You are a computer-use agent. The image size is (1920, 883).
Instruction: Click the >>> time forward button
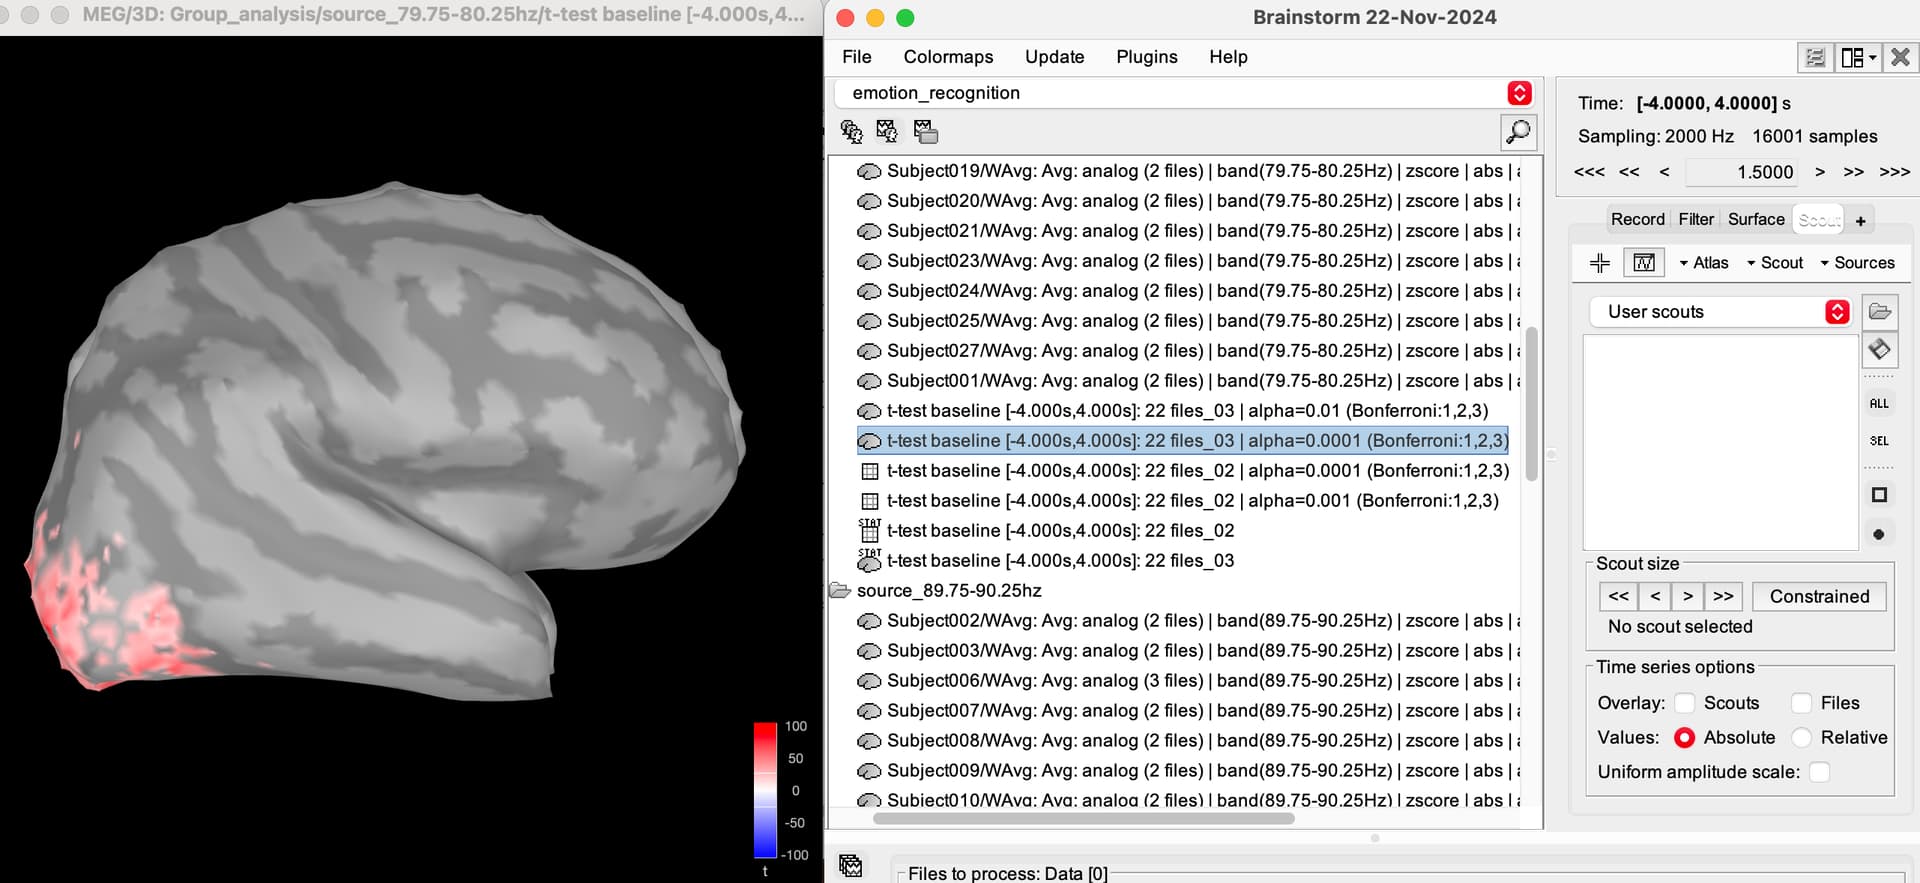(x=1894, y=172)
